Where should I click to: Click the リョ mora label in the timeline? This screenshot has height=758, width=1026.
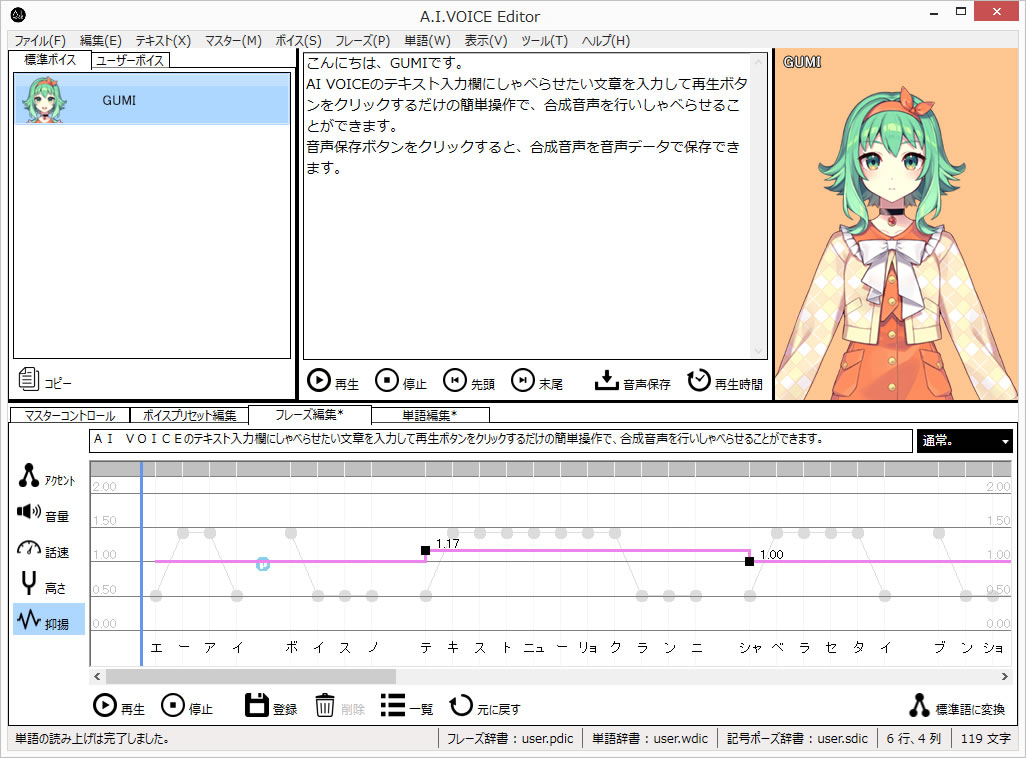tap(588, 647)
